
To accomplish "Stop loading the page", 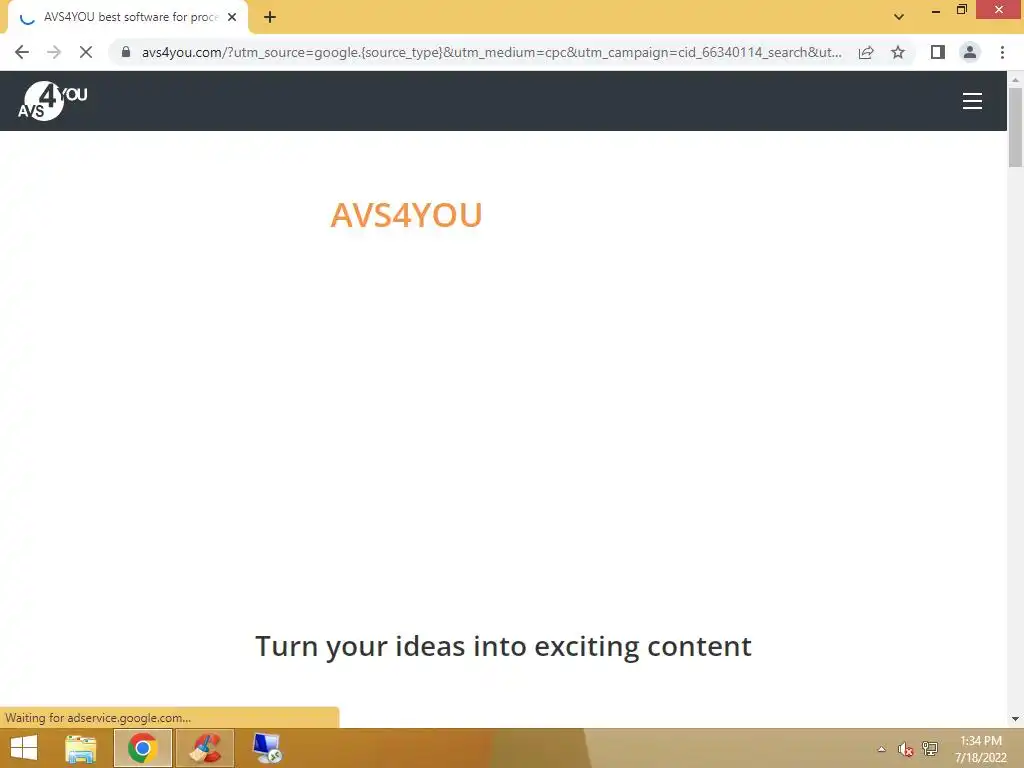I will pyautogui.click(x=86, y=52).
